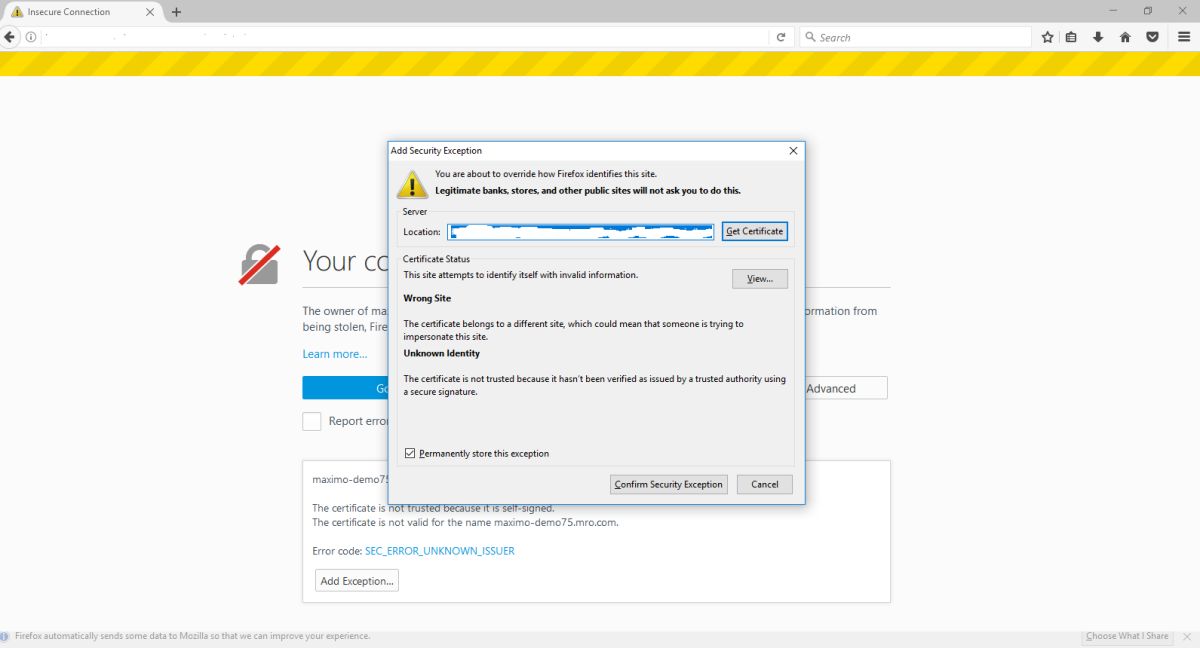Screen dimensions: 1200x648
Task: Click Choose What I Share button
Action: (x=1127, y=636)
